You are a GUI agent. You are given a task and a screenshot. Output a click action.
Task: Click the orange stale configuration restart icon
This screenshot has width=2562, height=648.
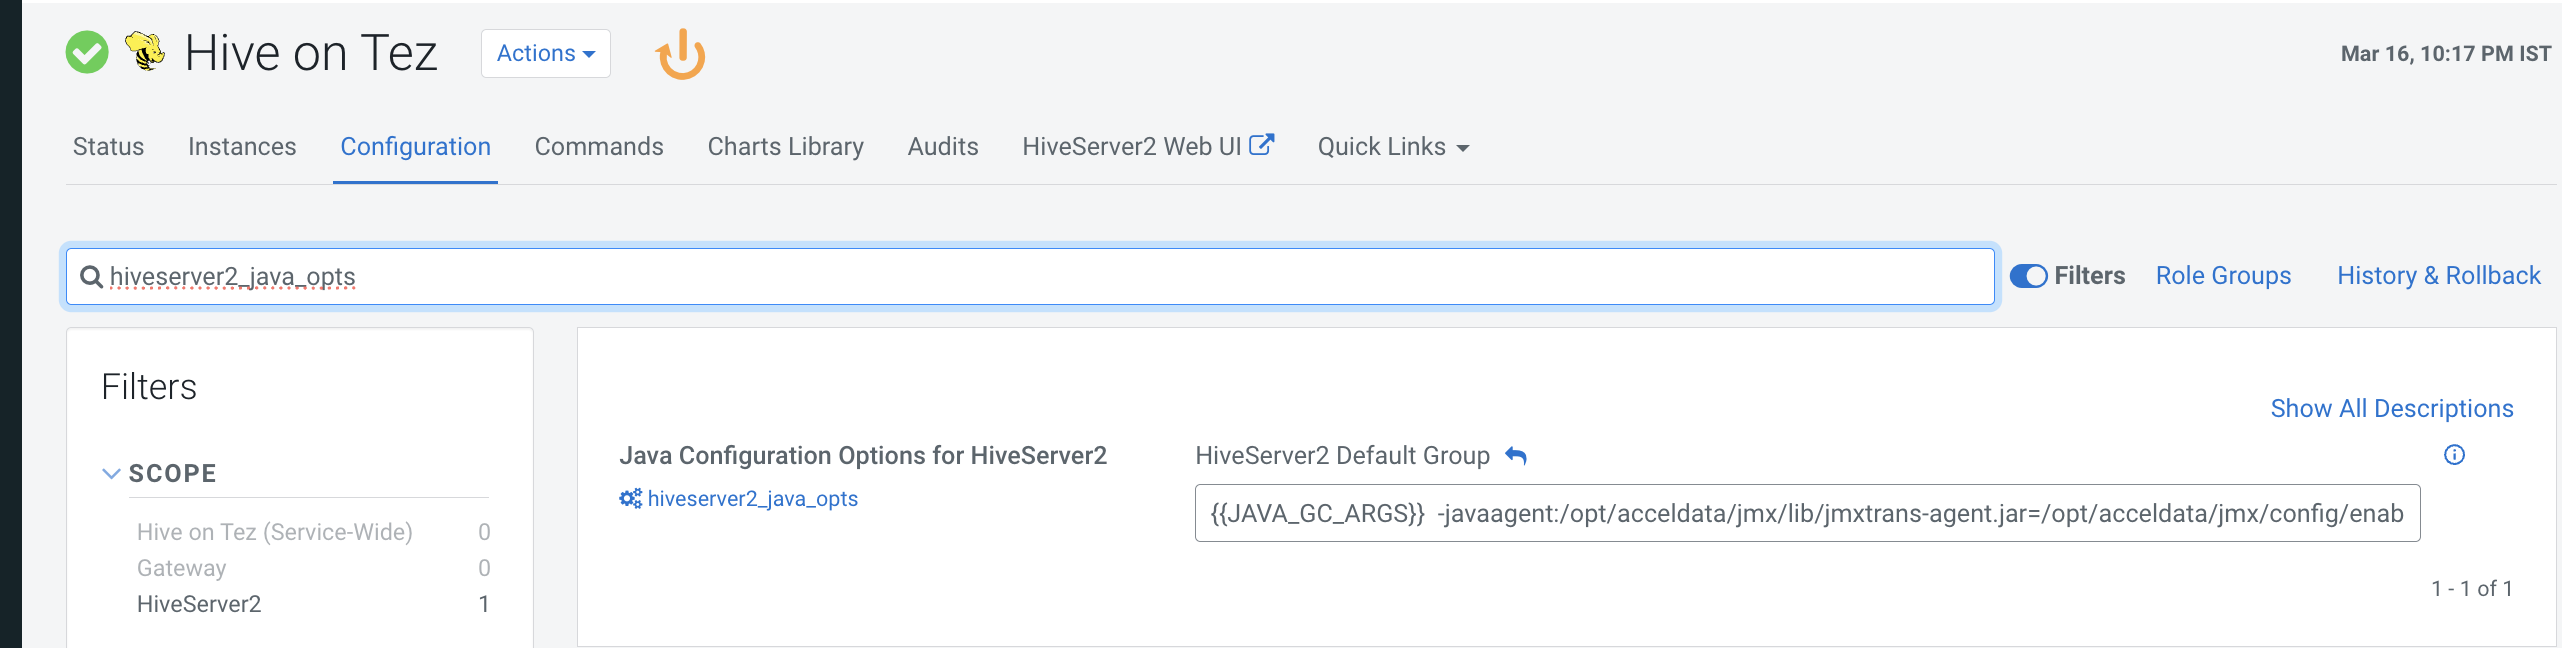point(681,54)
